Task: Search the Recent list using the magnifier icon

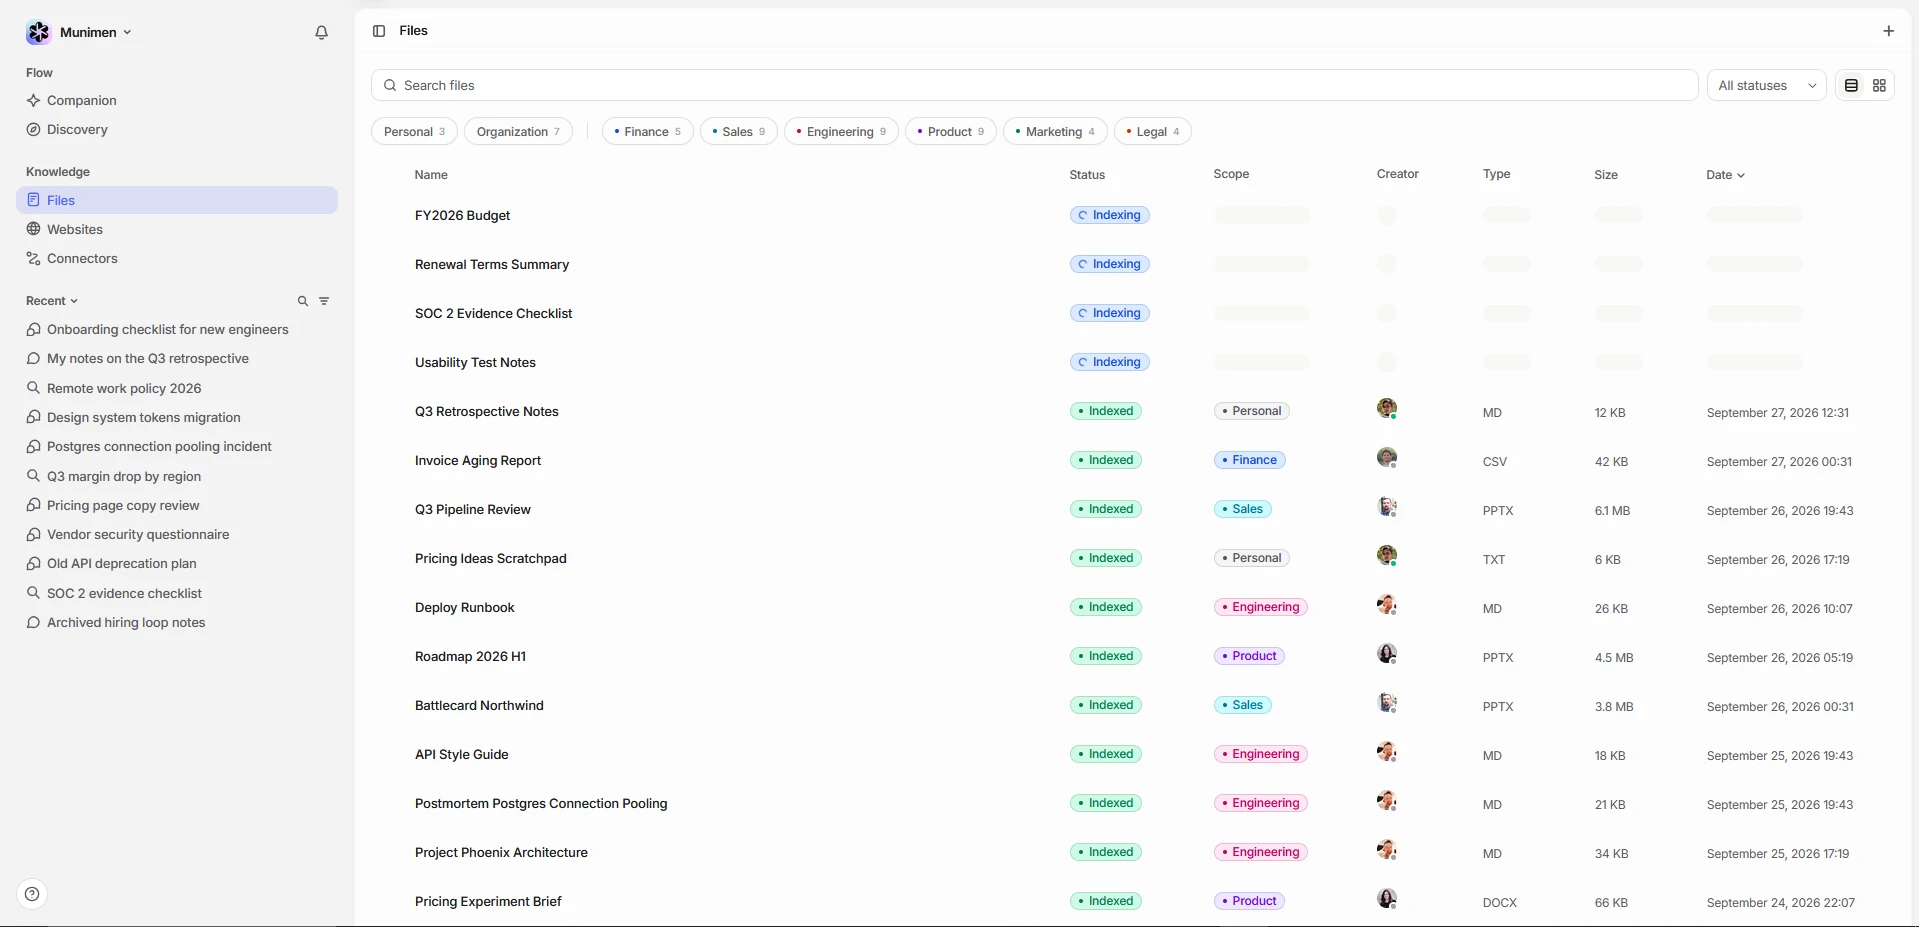Action: click(303, 301)
